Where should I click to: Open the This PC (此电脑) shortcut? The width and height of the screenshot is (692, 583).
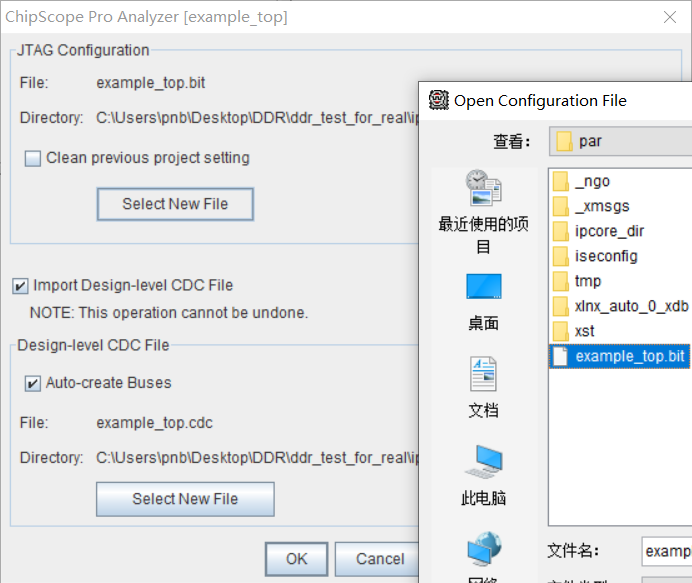click(x=483, y=475)
